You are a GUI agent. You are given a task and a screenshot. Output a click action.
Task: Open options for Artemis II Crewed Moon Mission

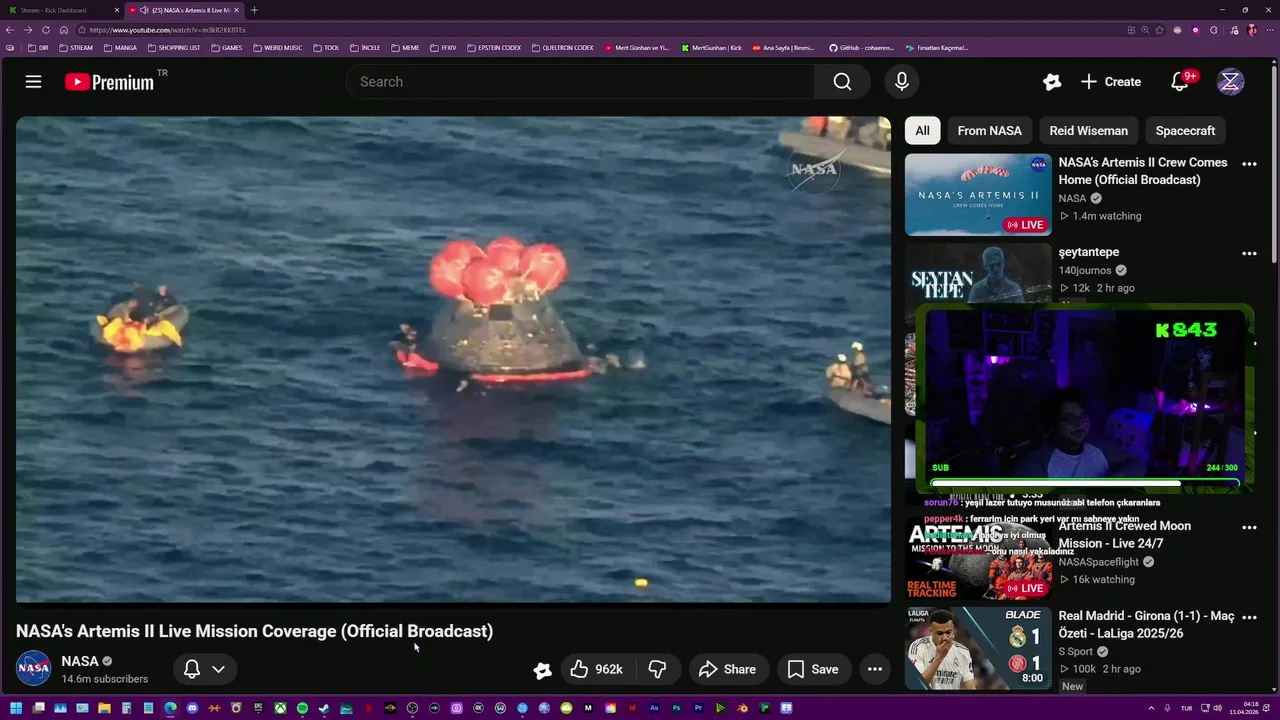coord(1249,528)
